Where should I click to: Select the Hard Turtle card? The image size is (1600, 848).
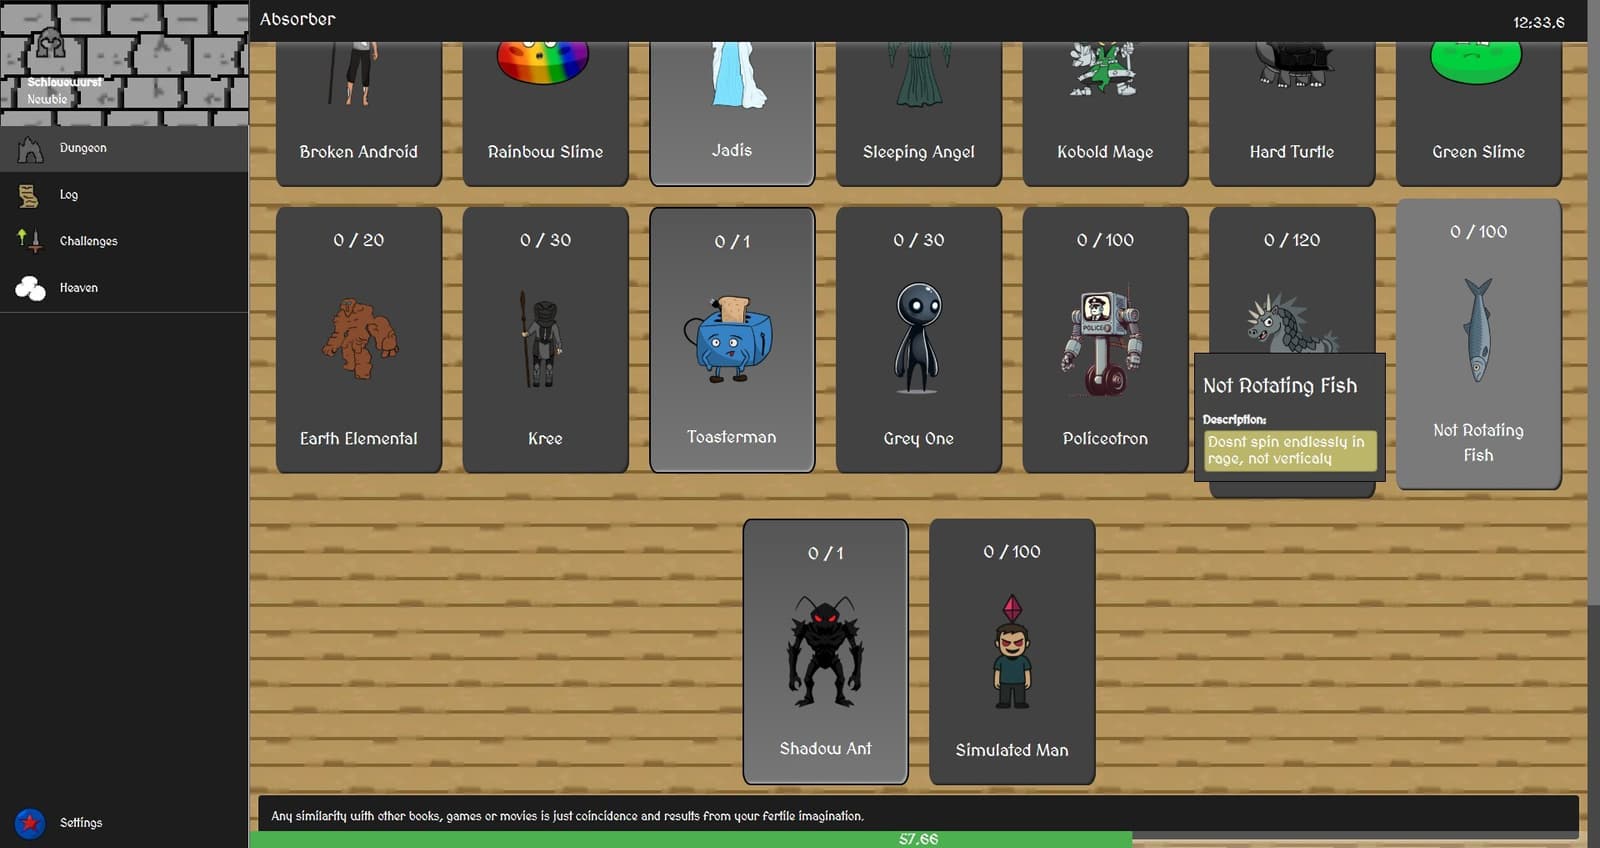pos(1292,114)
